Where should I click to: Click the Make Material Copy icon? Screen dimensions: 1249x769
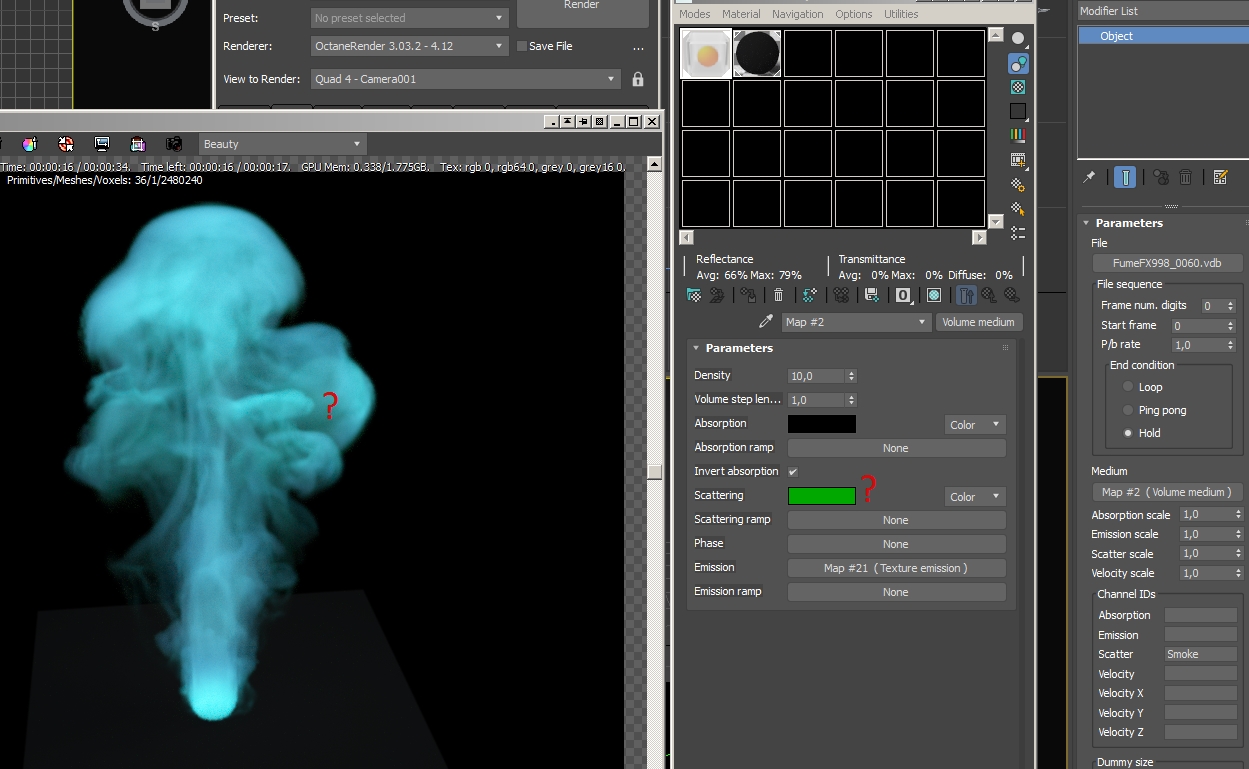(810, 295)
